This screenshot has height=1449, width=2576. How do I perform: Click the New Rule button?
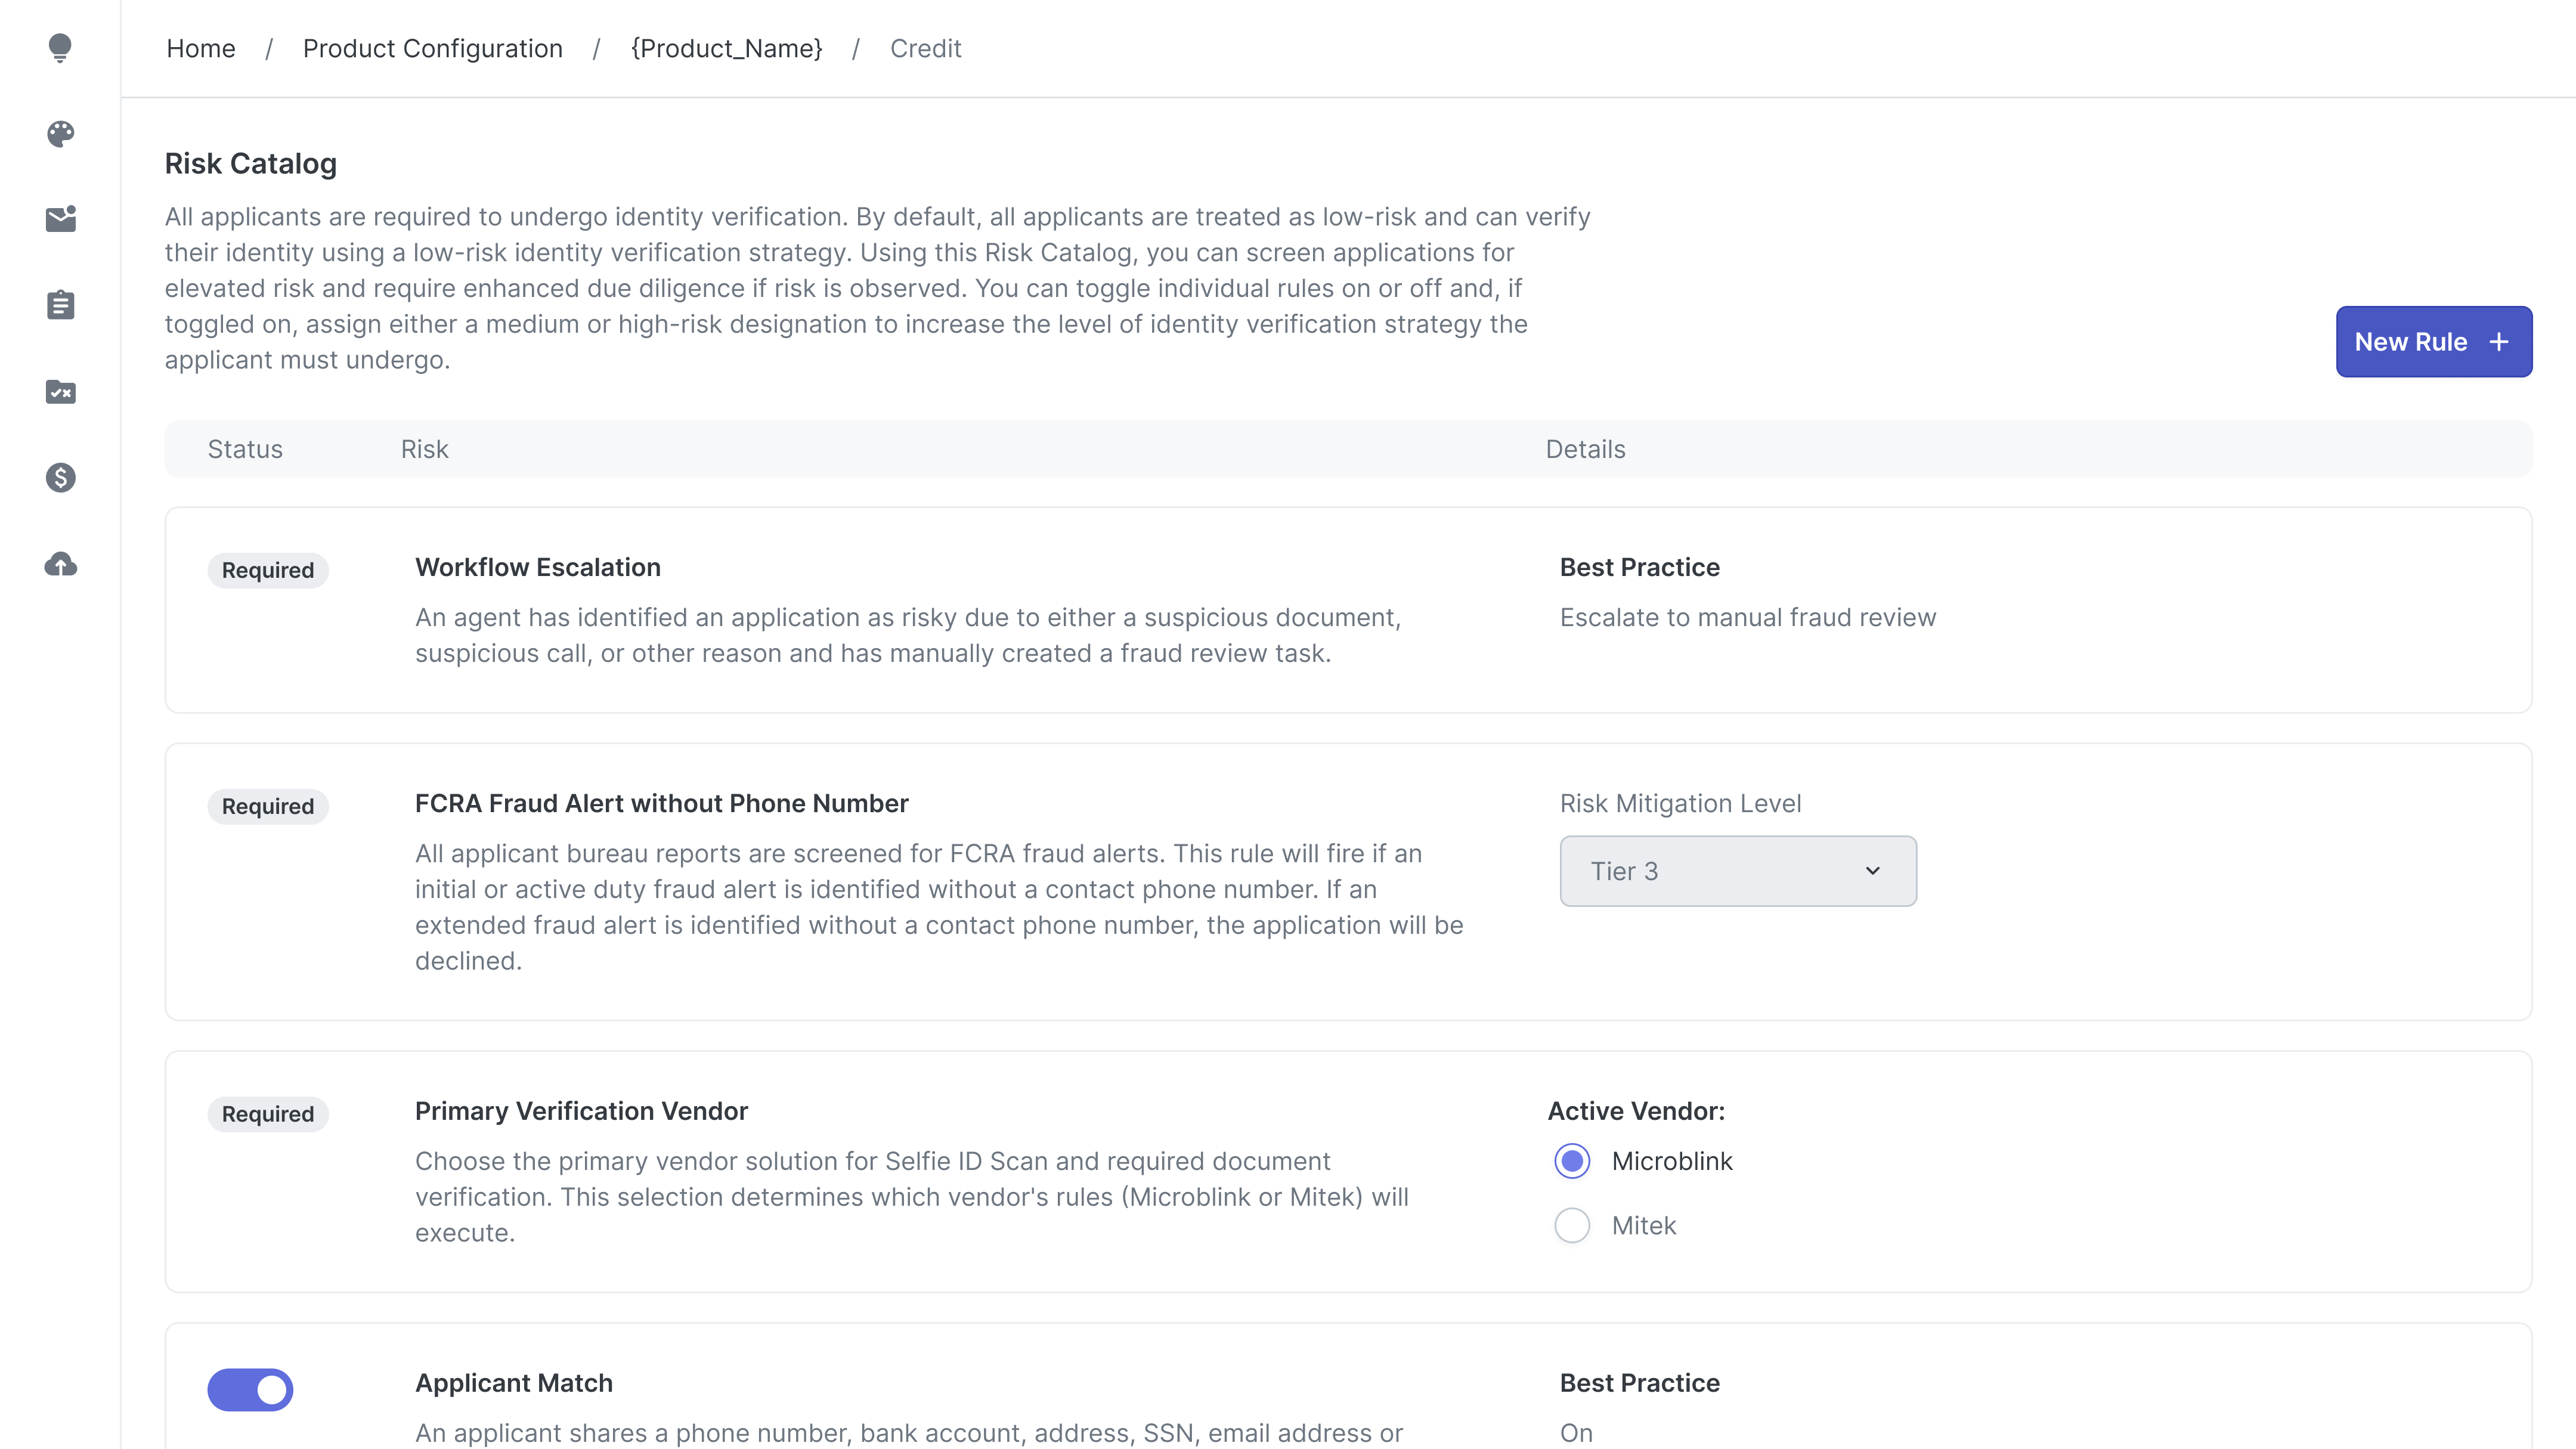click(x=2434, y=341)
